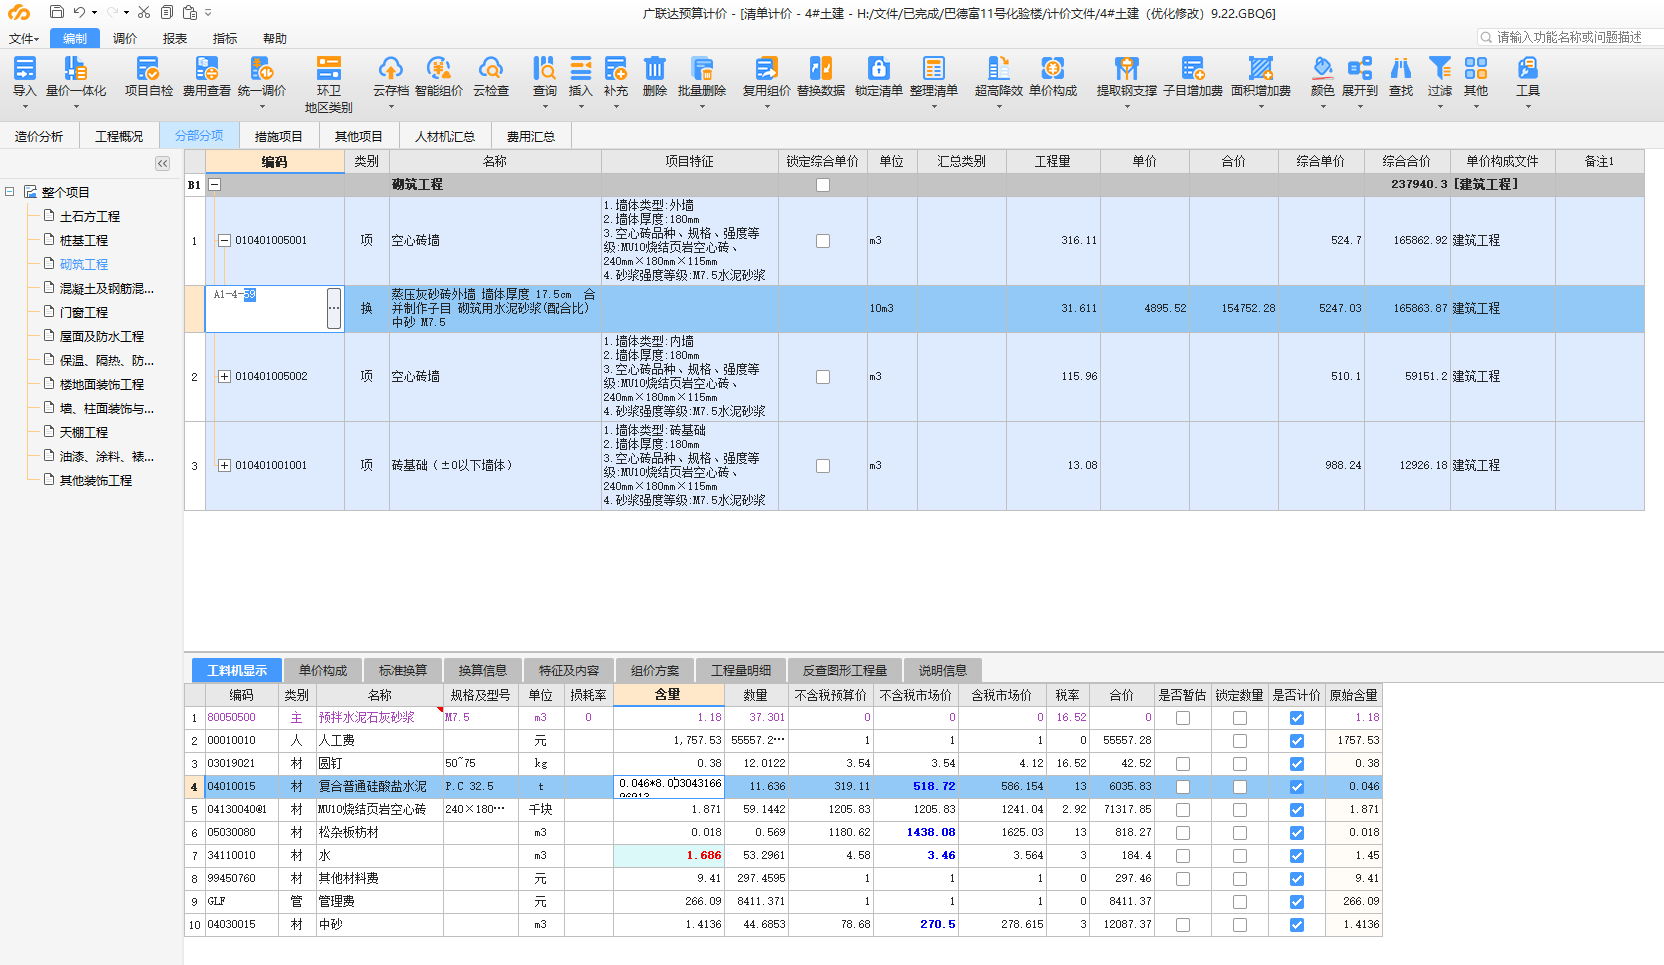Toggle 是否暂估 for 松杂板枋材 row
The height and width of the screenshot is (965, 1664).
tap(1183, 833)
